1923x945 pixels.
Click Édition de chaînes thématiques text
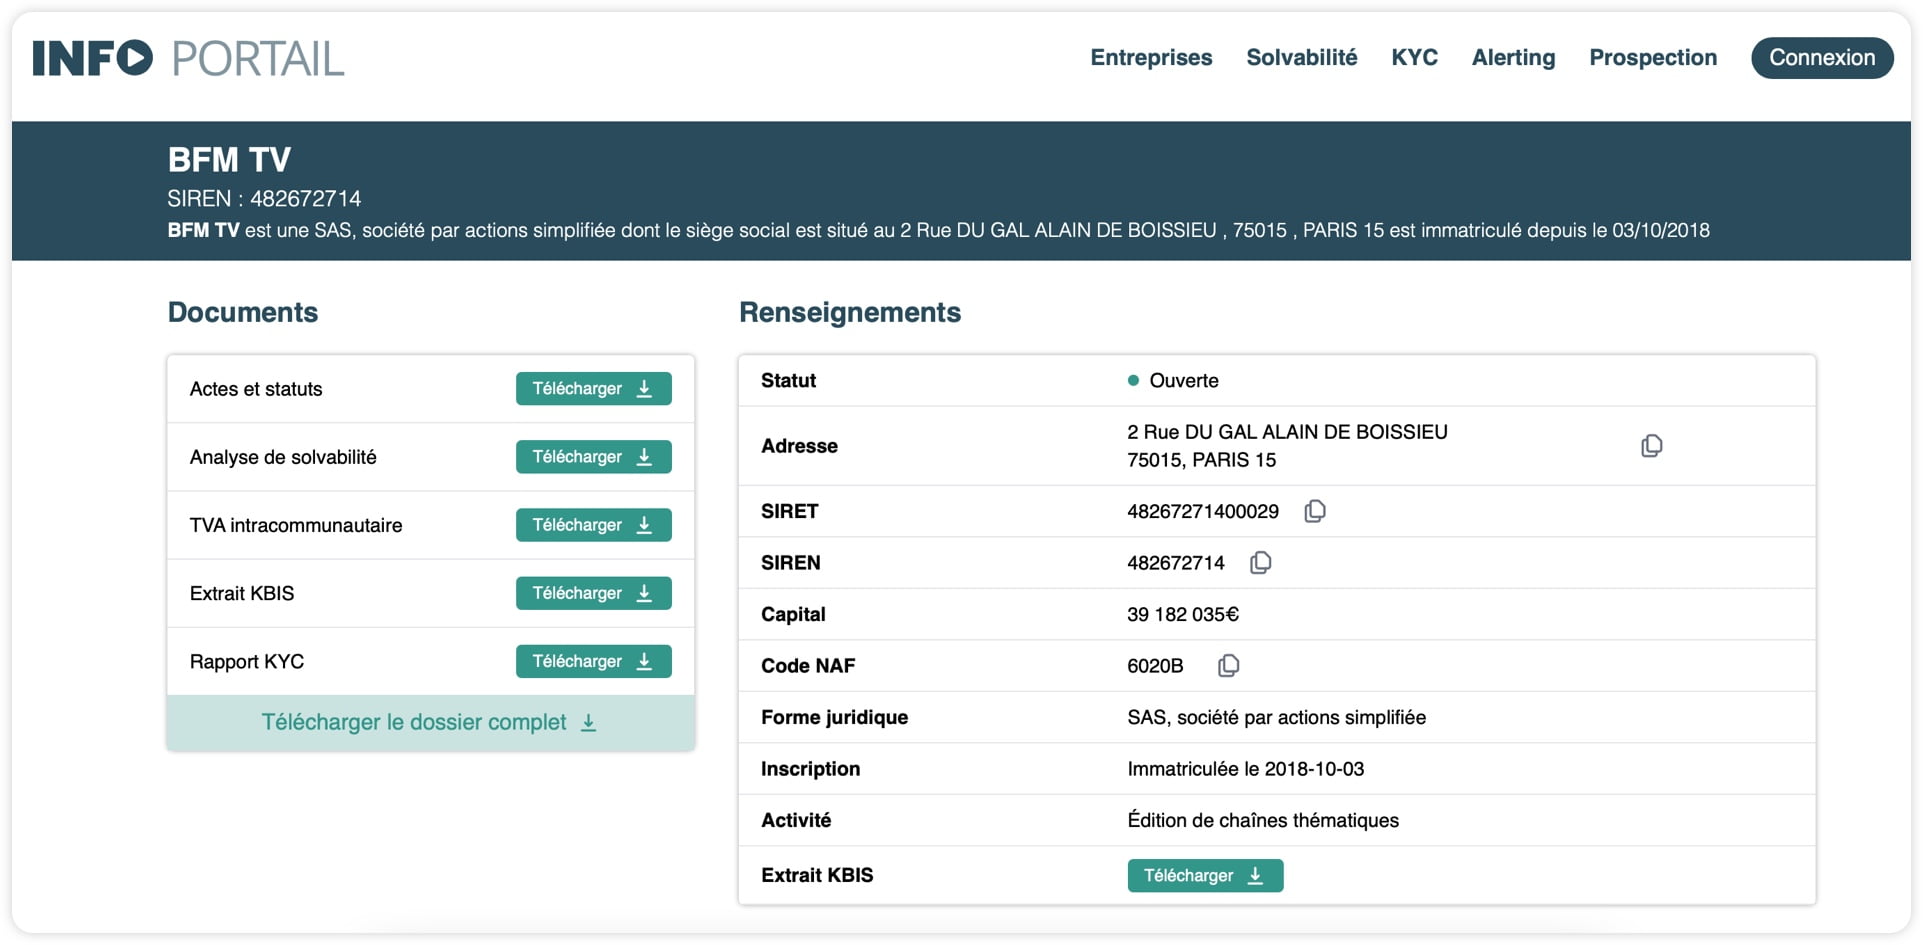point(1263,821)
